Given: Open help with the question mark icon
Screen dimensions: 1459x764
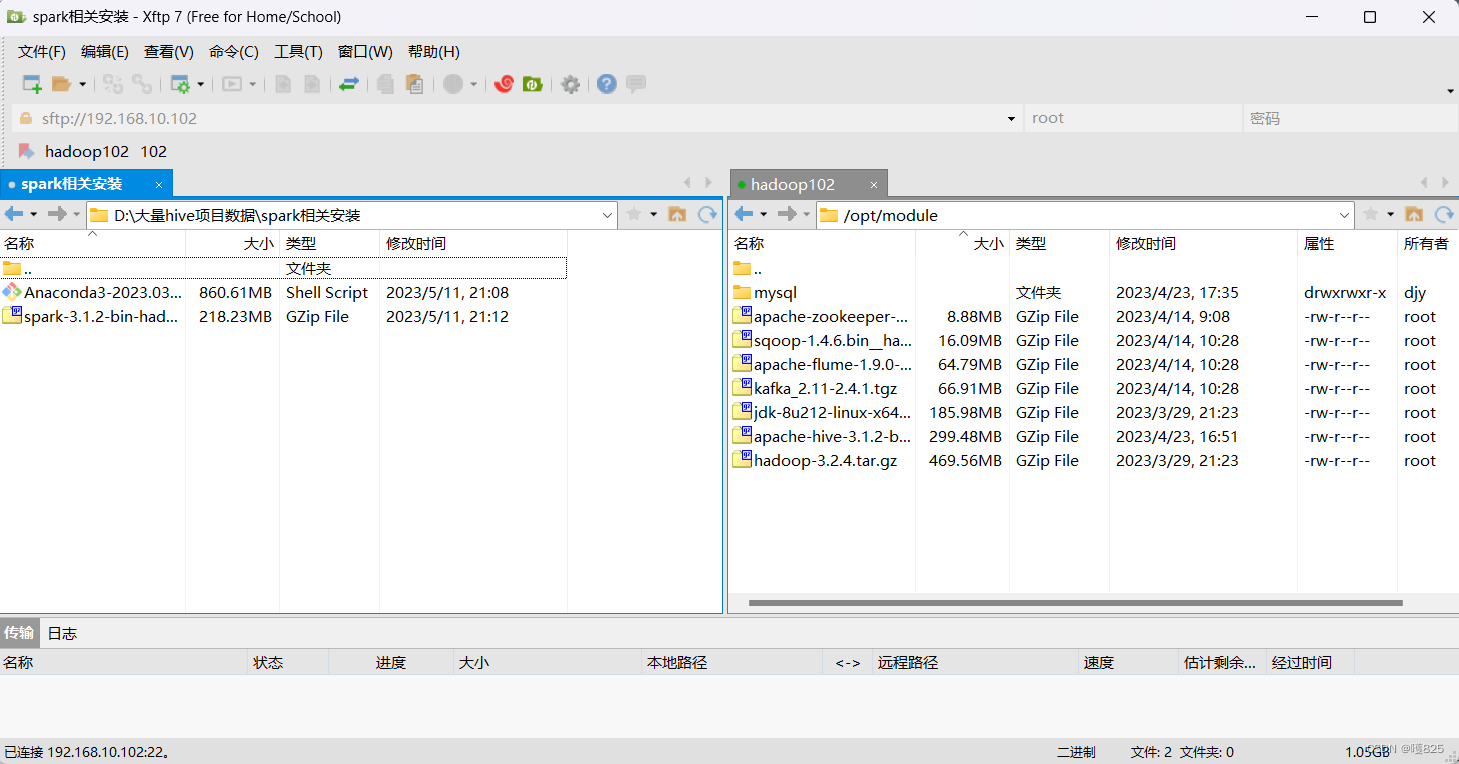Looking at the screenshot, I should (x=607, y=84).
